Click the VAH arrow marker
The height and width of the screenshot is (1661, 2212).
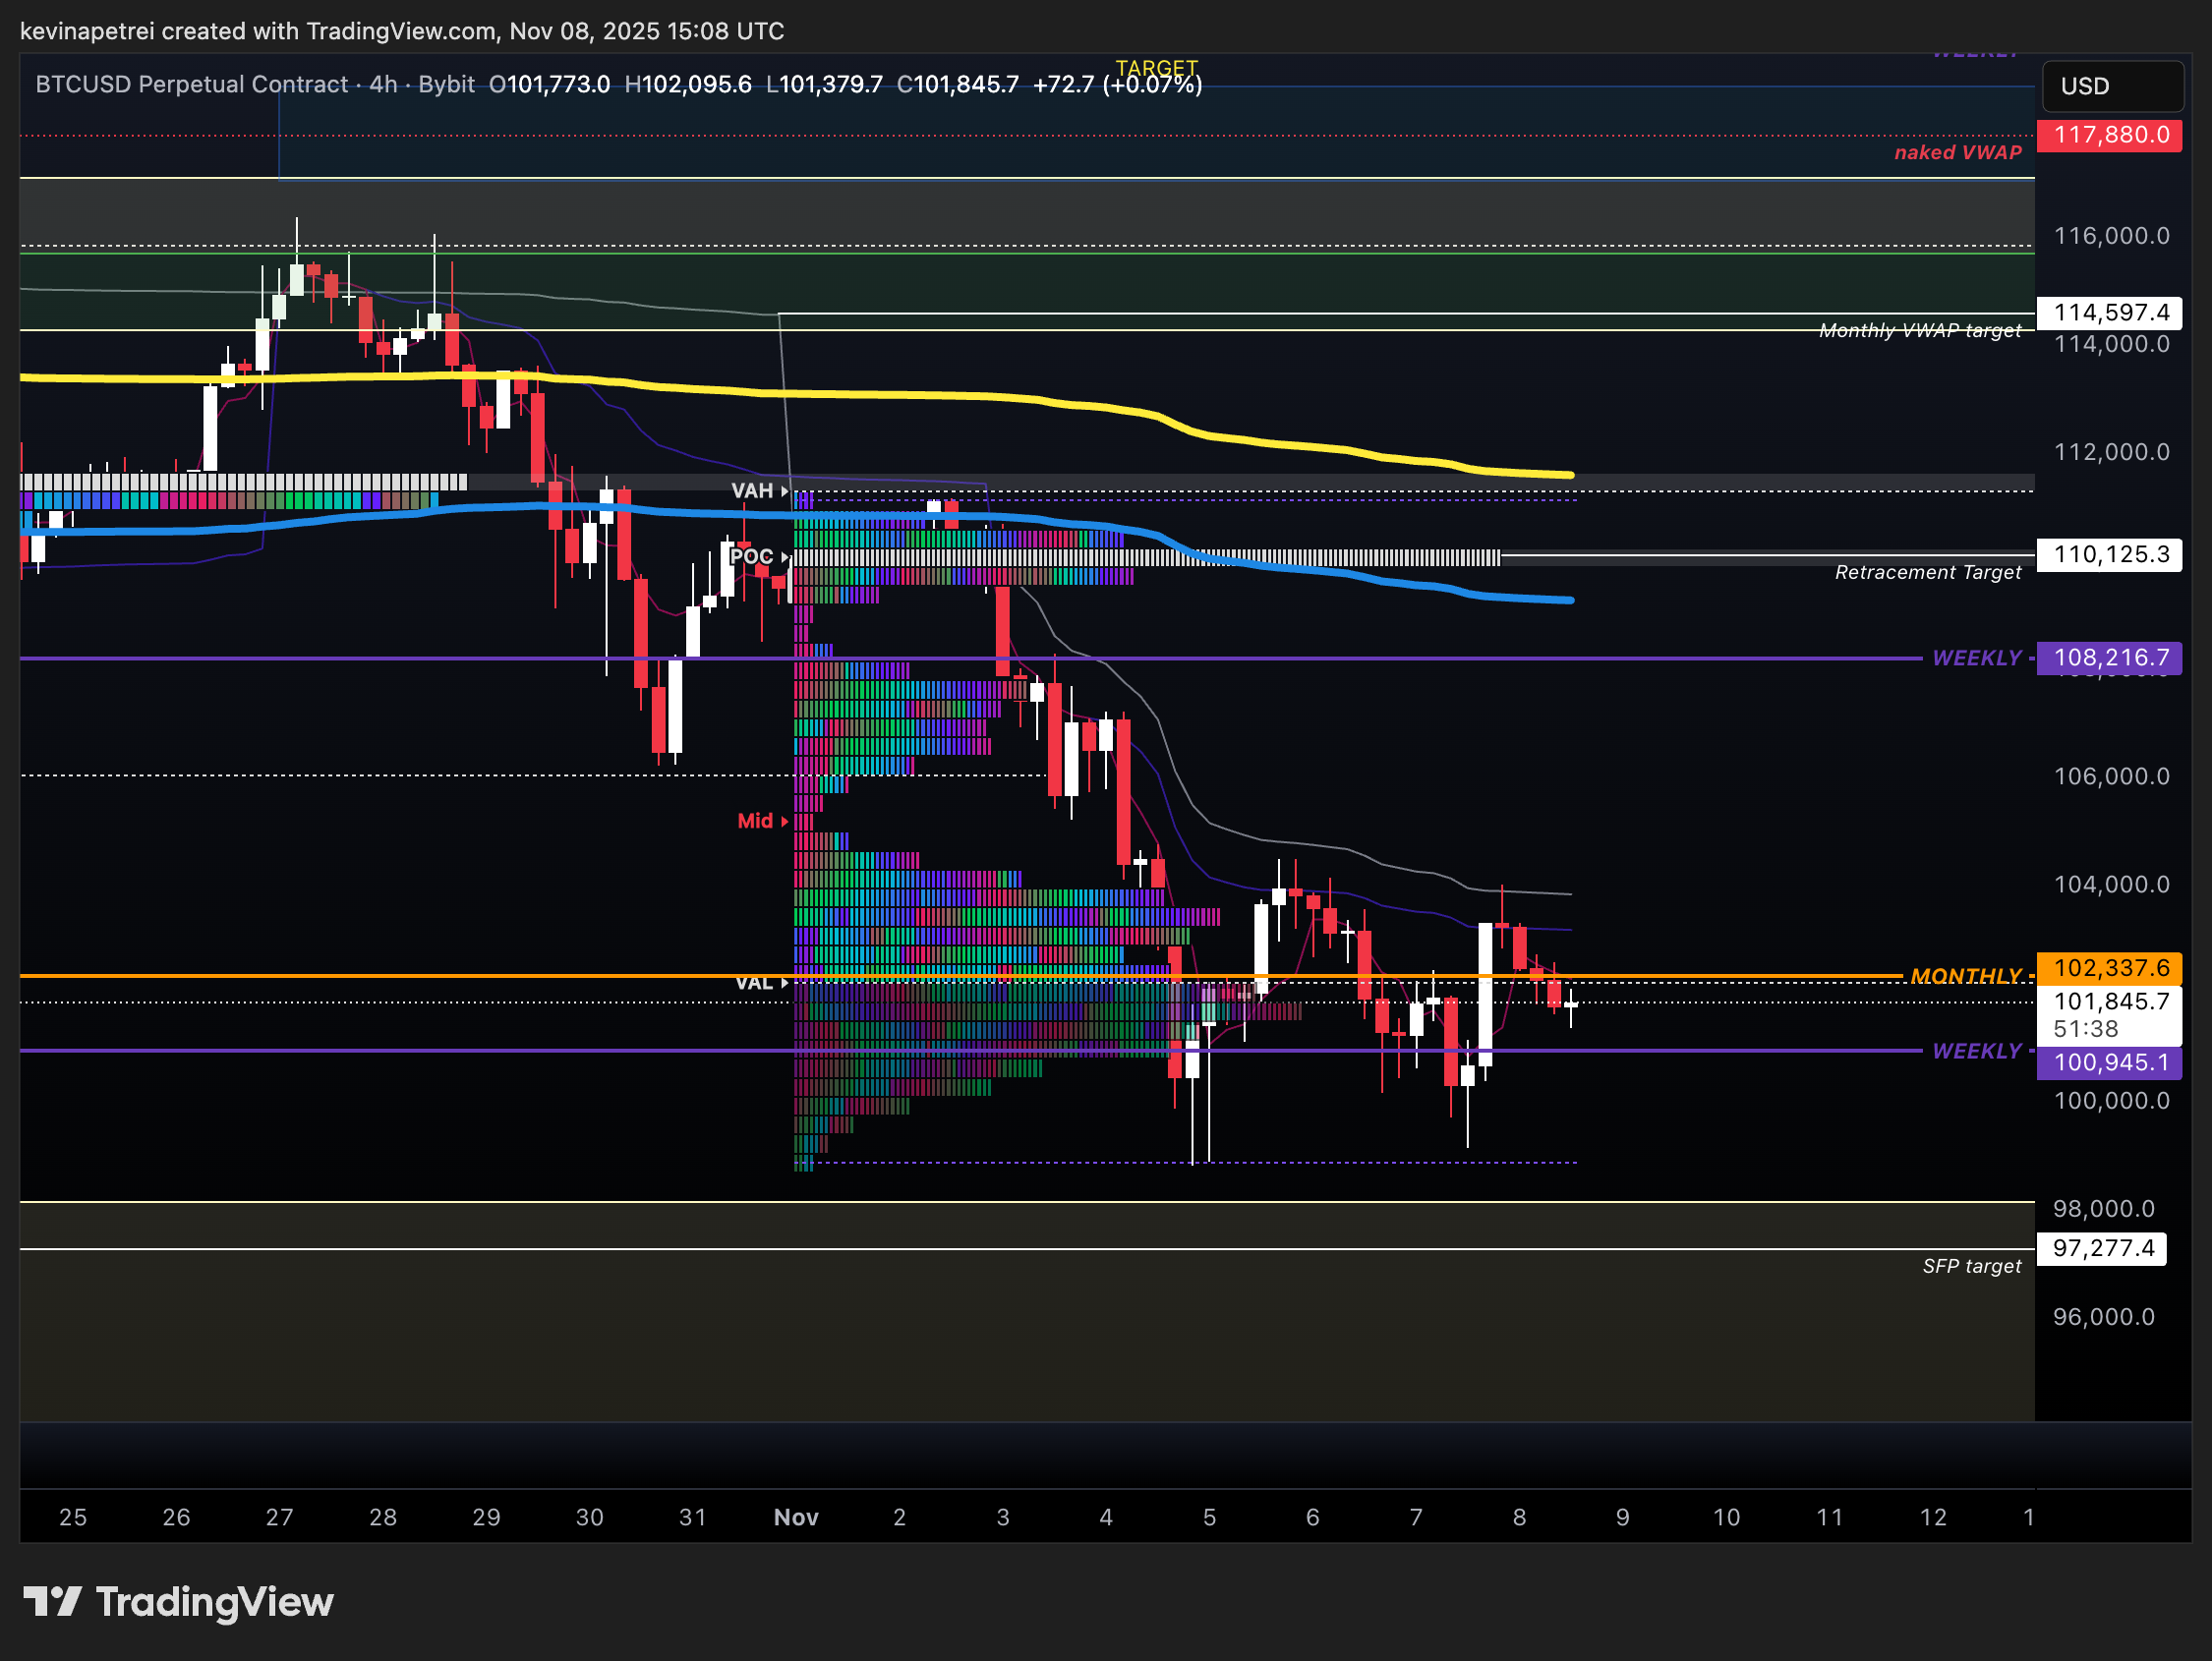(784, 491)
